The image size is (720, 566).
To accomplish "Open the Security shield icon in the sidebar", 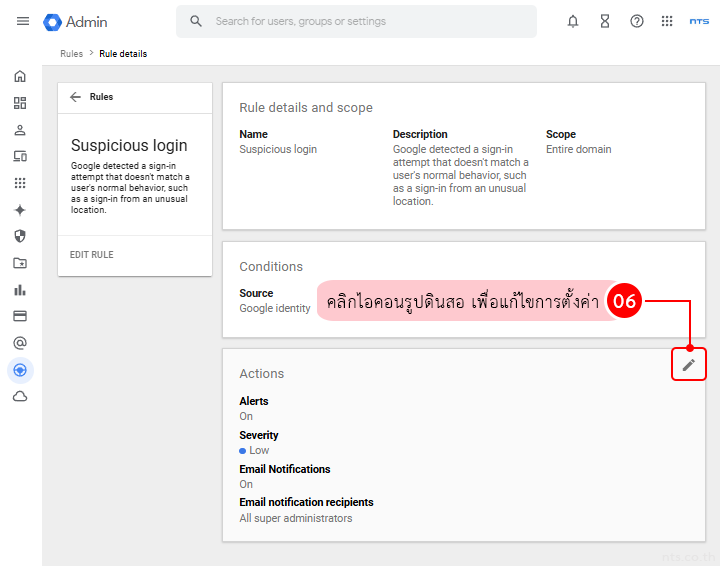I will pyautogui.click(x=20, y=236).
